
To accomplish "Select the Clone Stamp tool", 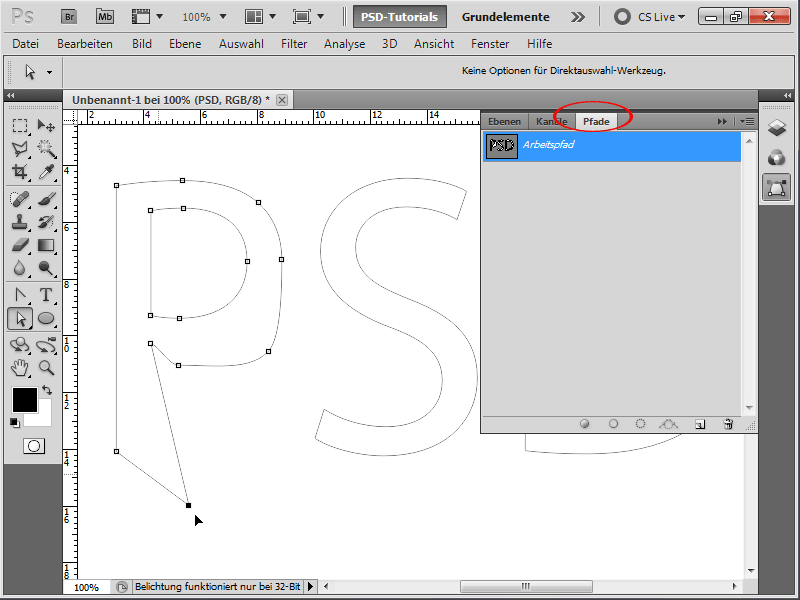I will [20, 222].
